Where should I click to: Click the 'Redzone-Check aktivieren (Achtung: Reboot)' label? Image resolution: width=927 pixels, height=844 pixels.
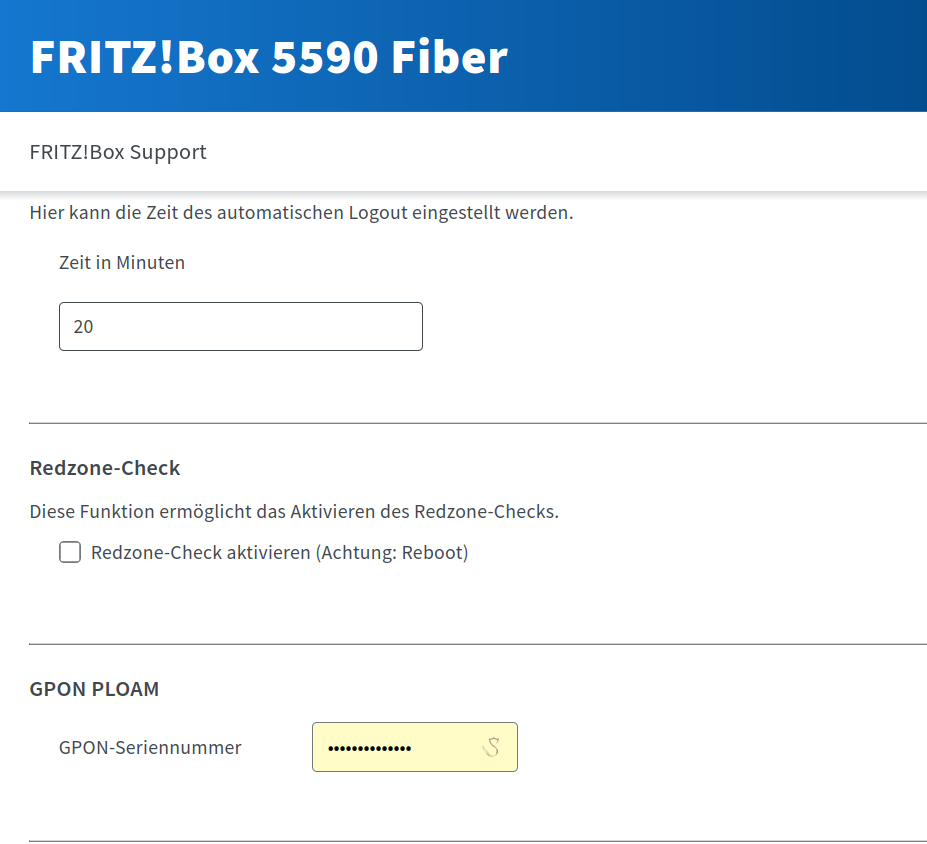280,553
